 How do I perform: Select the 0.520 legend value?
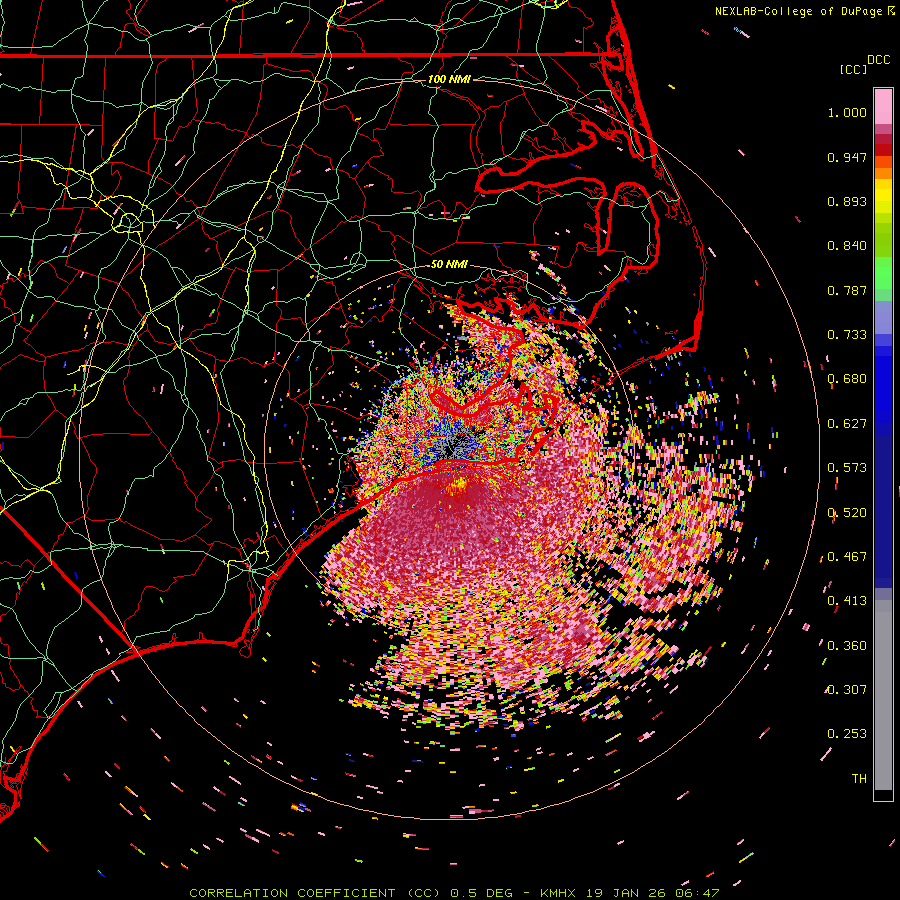tap(847, 513)
